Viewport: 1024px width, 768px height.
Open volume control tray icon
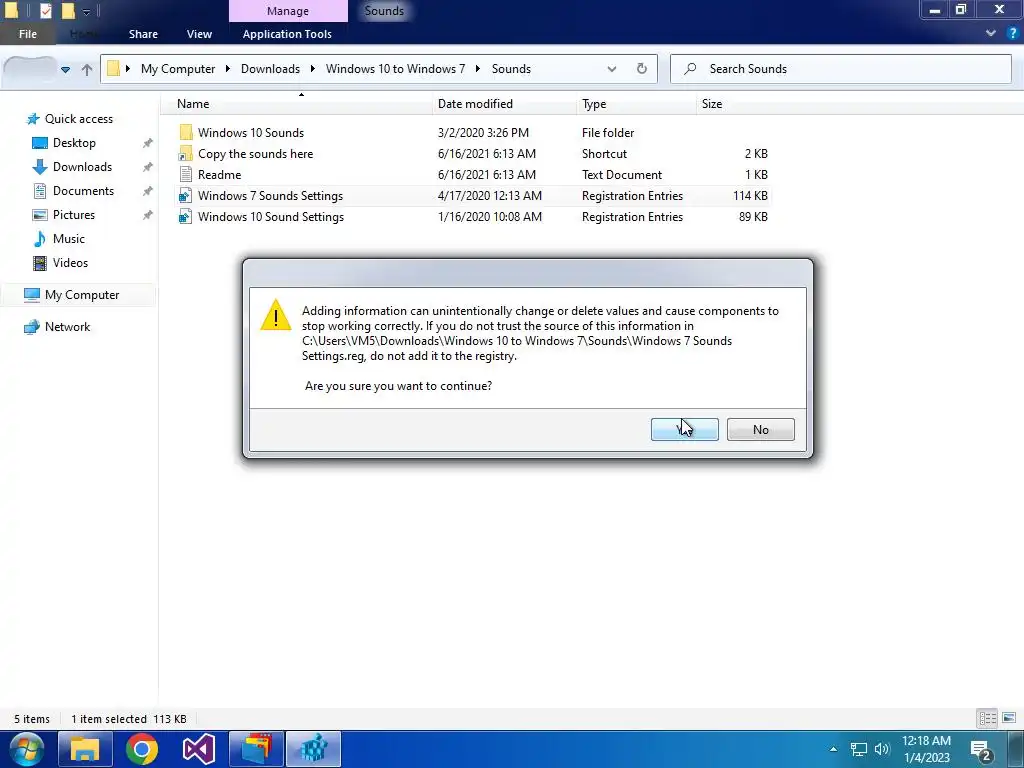tap(882, 749)
